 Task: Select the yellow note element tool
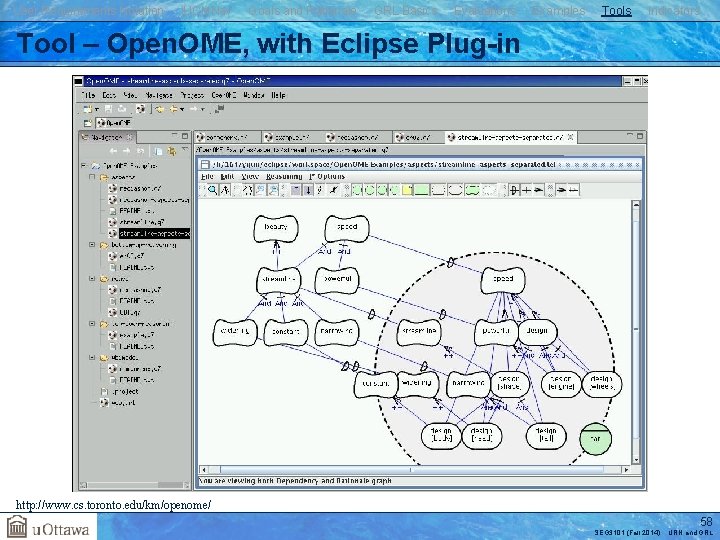coord(407,190)
